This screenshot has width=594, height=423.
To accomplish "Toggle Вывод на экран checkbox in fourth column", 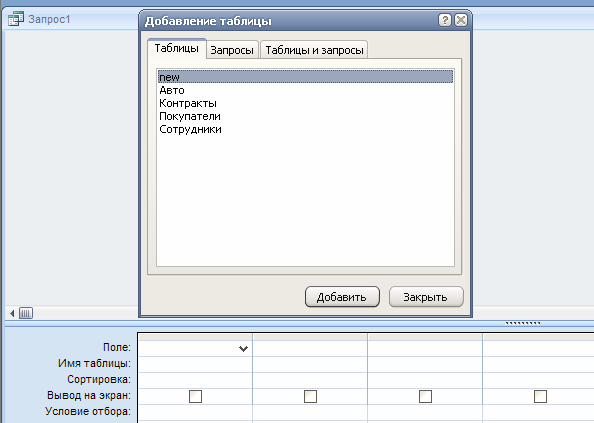I will pos(540,396).
